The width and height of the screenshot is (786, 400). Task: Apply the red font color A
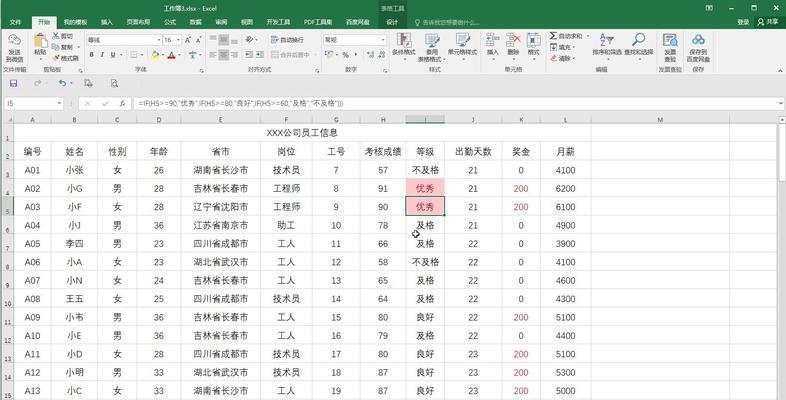tap(172, 55)
